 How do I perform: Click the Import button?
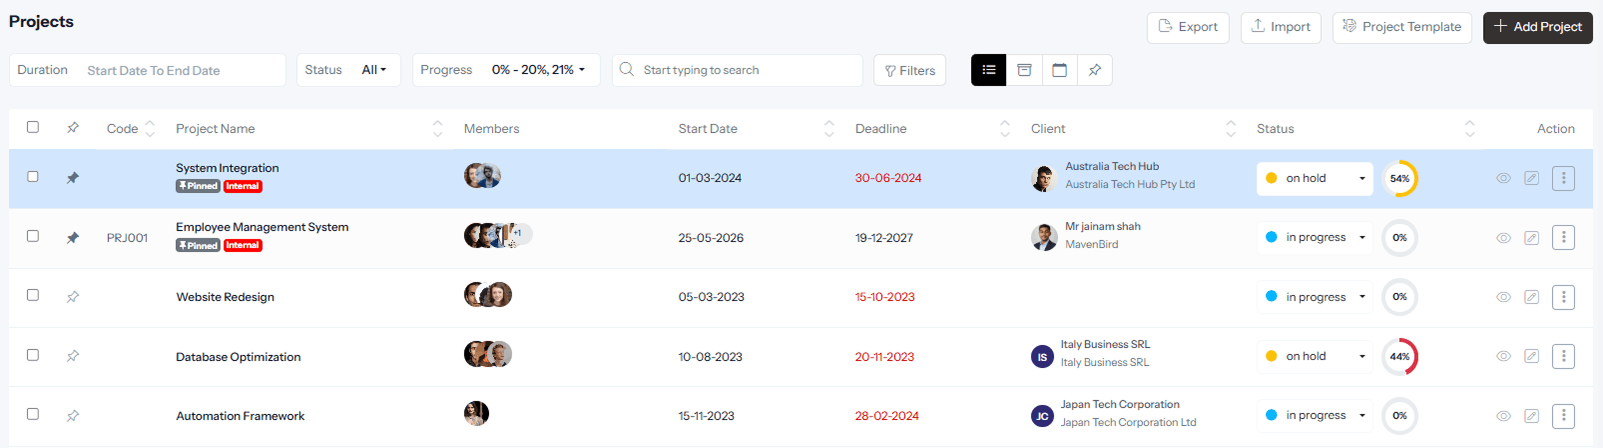tap(1281, 27)
